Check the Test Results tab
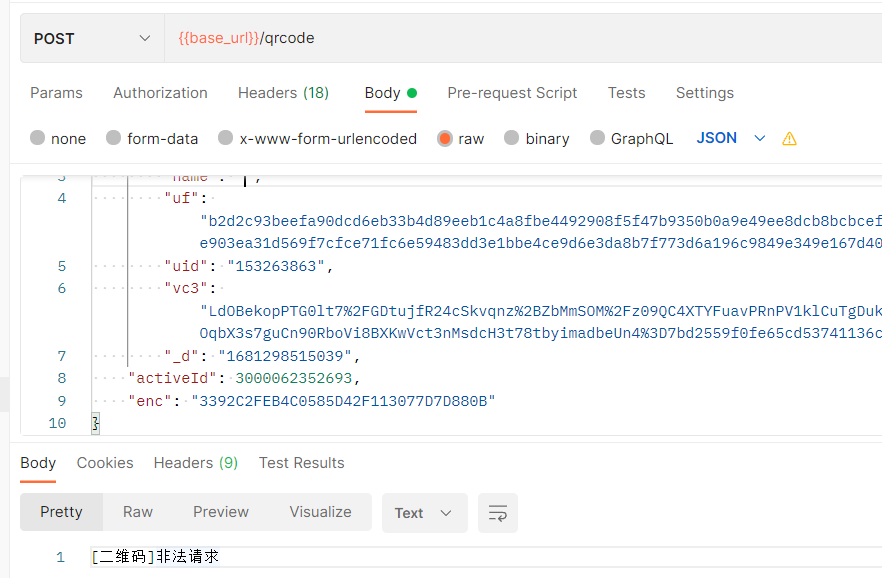This screenshot has width=882, height=578. (301, 463)
